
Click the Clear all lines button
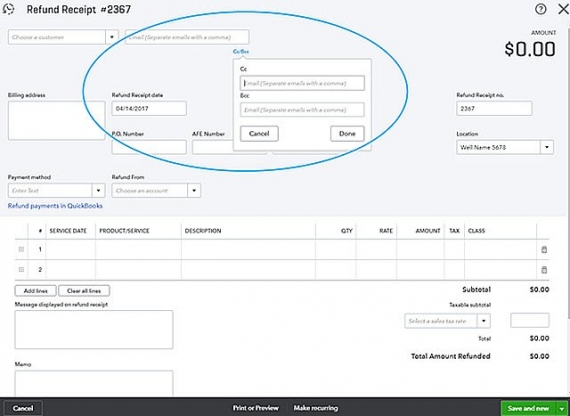[x=84, y=291]
